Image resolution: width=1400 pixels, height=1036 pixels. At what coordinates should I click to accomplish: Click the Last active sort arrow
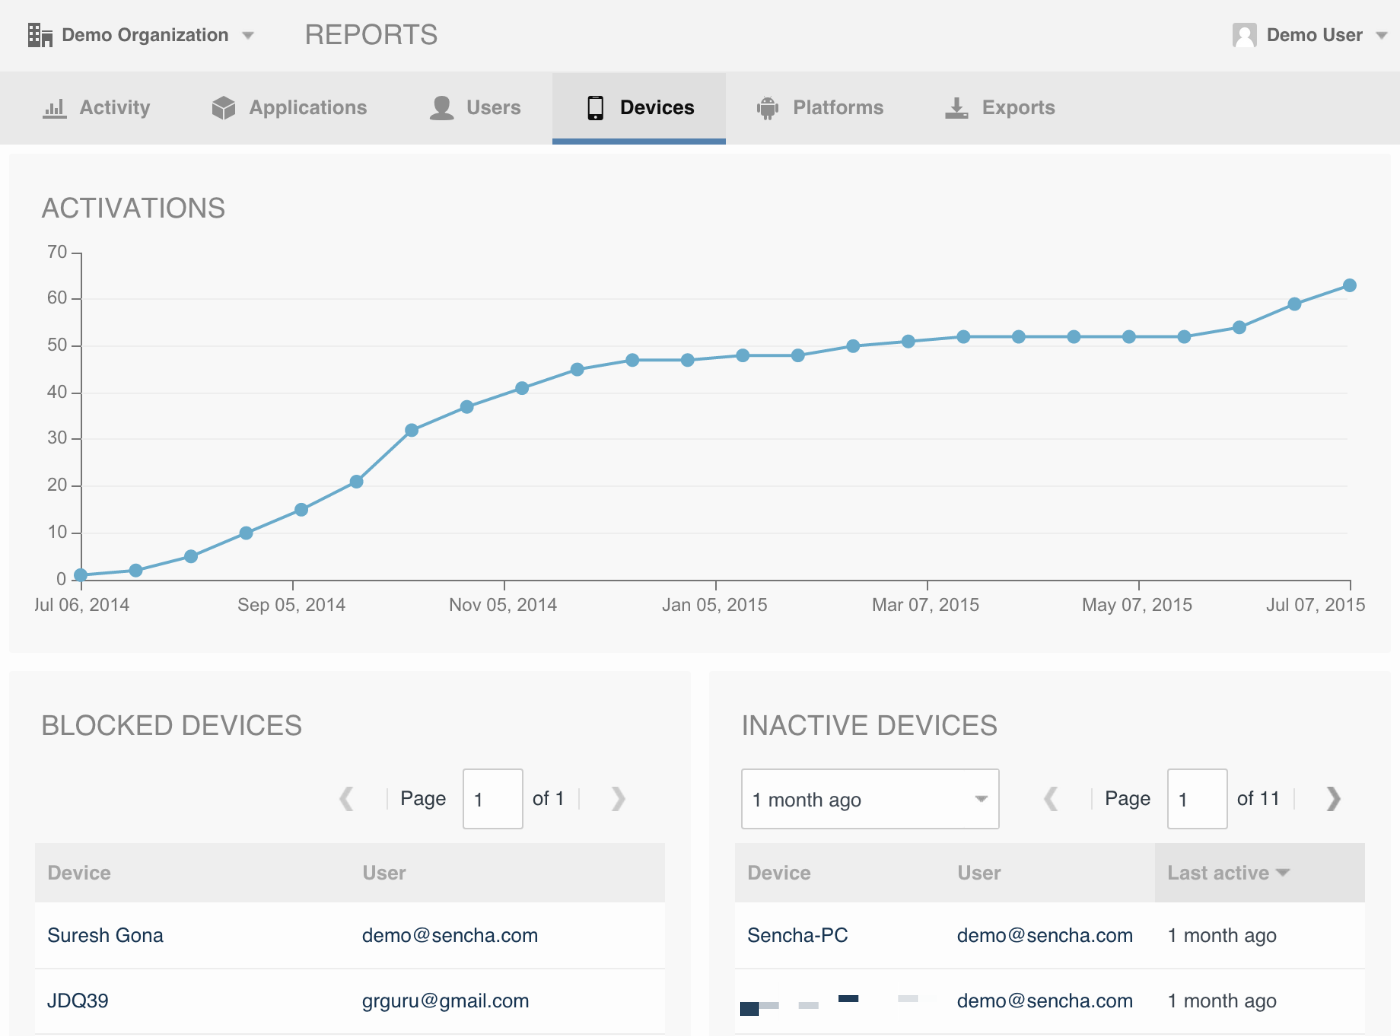tap(1283, 873)
